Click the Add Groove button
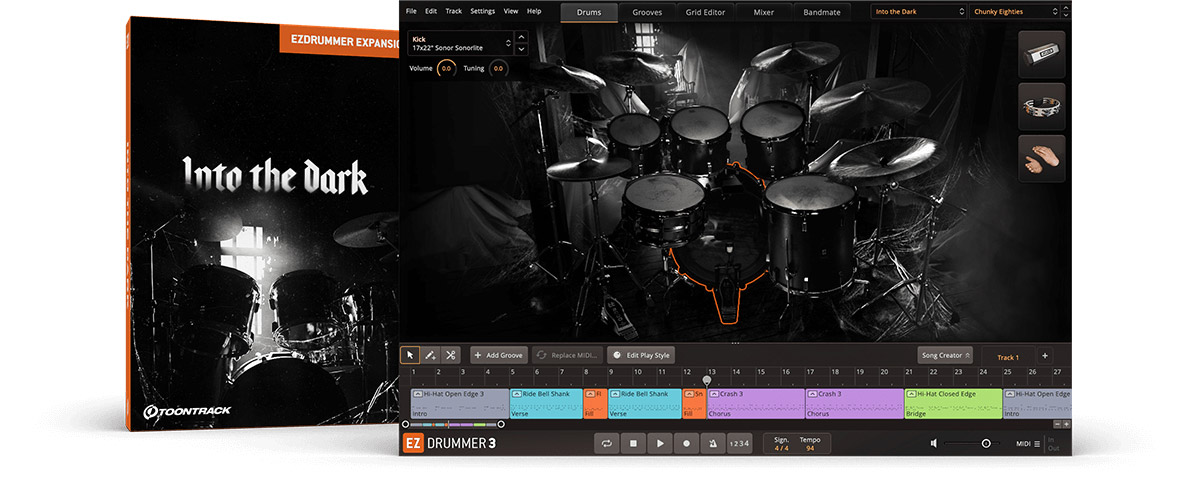The height and width of the screenshot is (488, 1200). (499, 355)
